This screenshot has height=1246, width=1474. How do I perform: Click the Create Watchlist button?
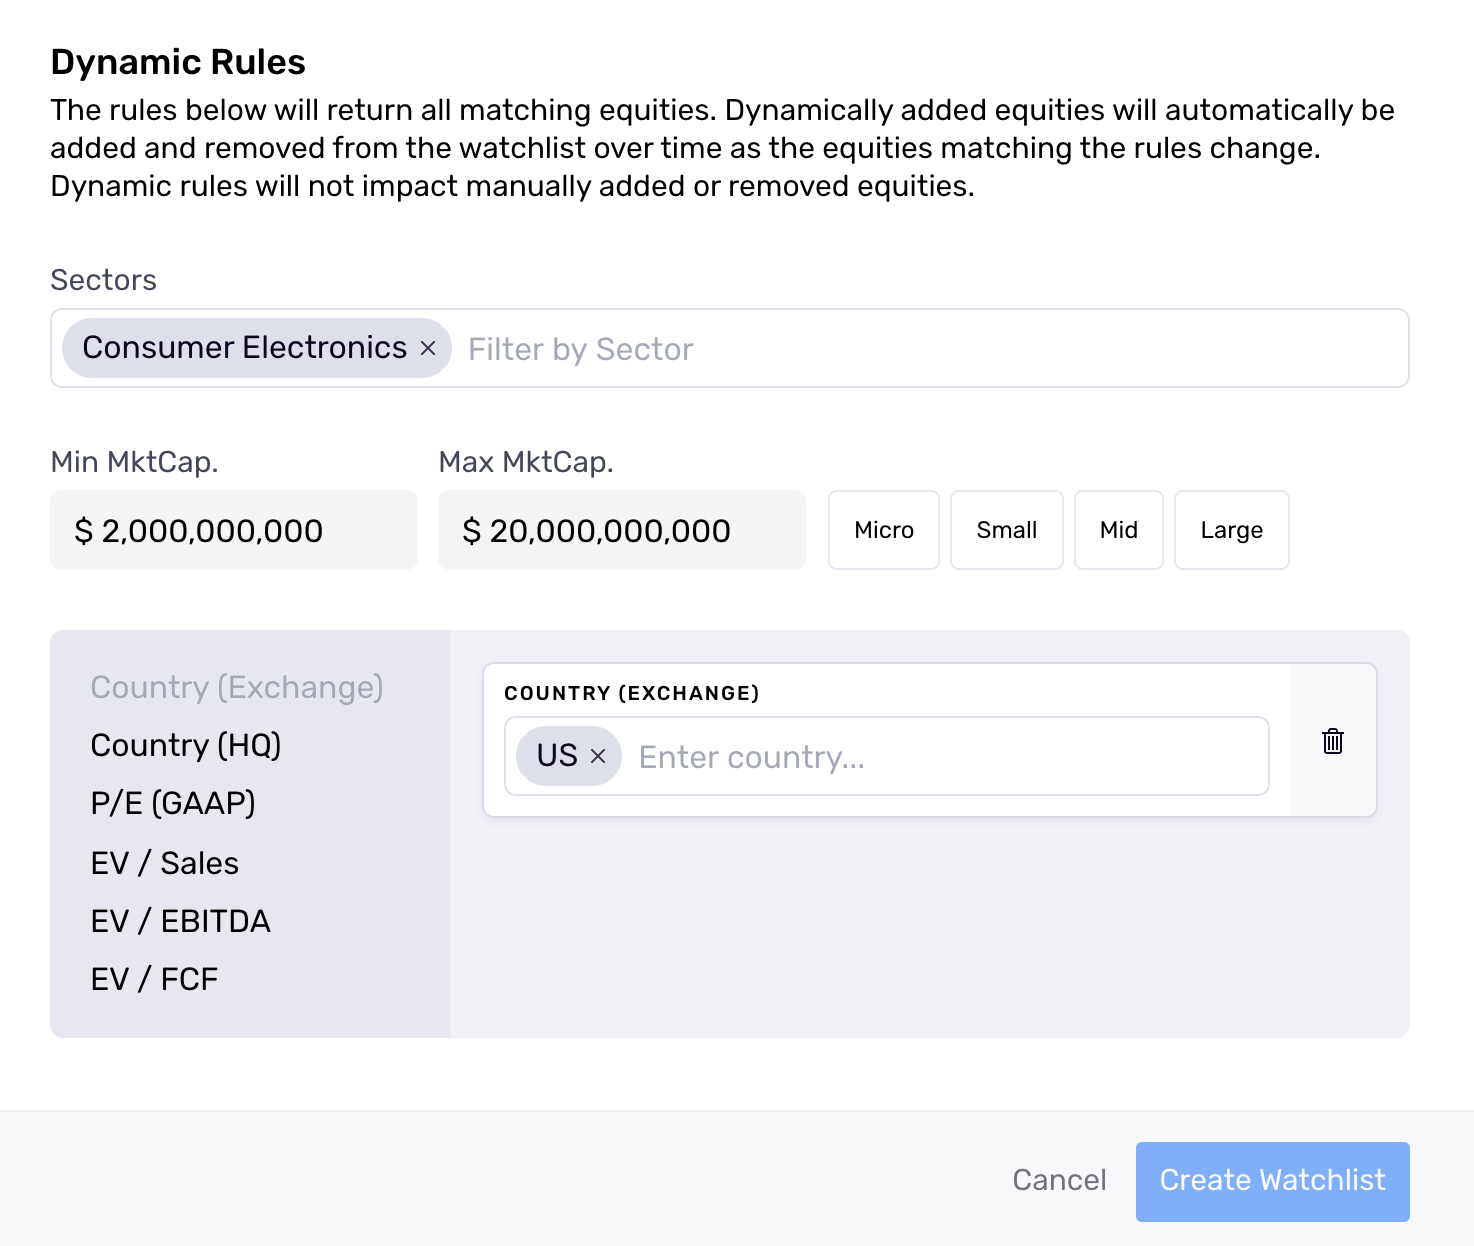[1273, 1182]
